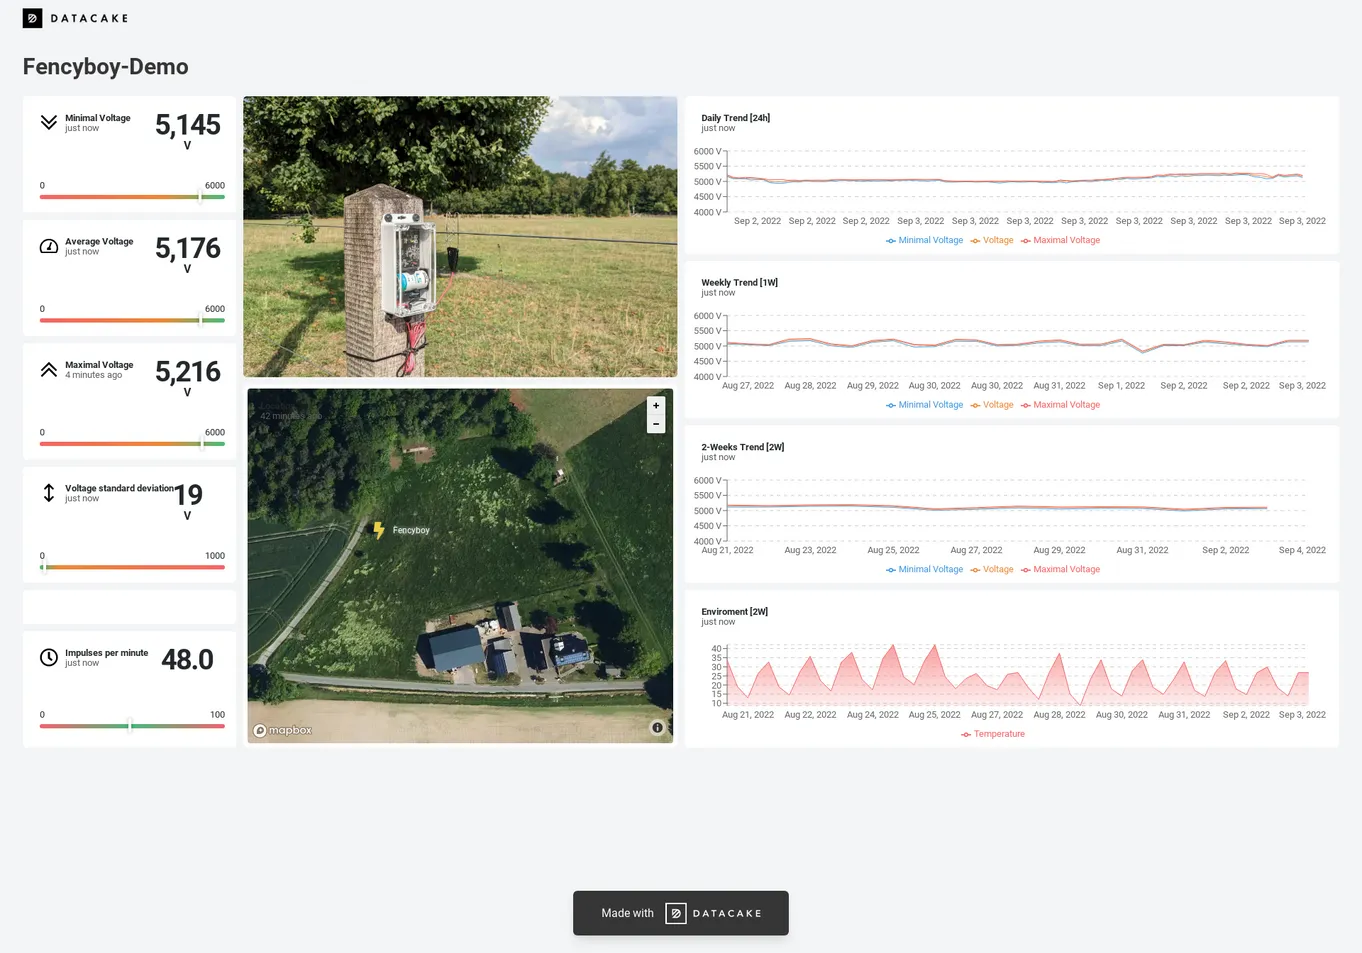1362x953 pixels.
Task: Click the Average Voltage gauge icon
Action: (x=48, y=246)
